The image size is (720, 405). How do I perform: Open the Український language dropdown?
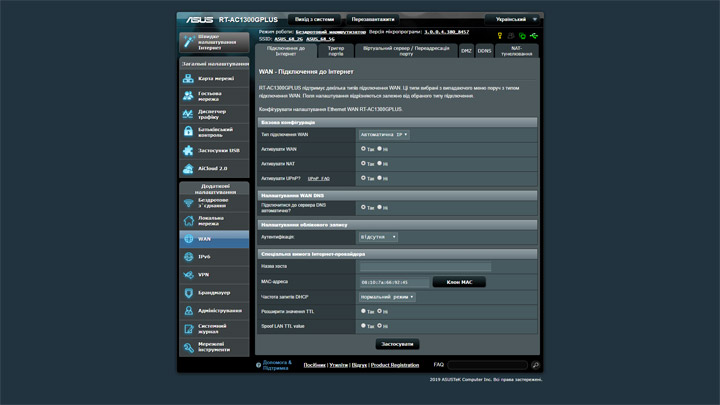click(x=513, y=19)
